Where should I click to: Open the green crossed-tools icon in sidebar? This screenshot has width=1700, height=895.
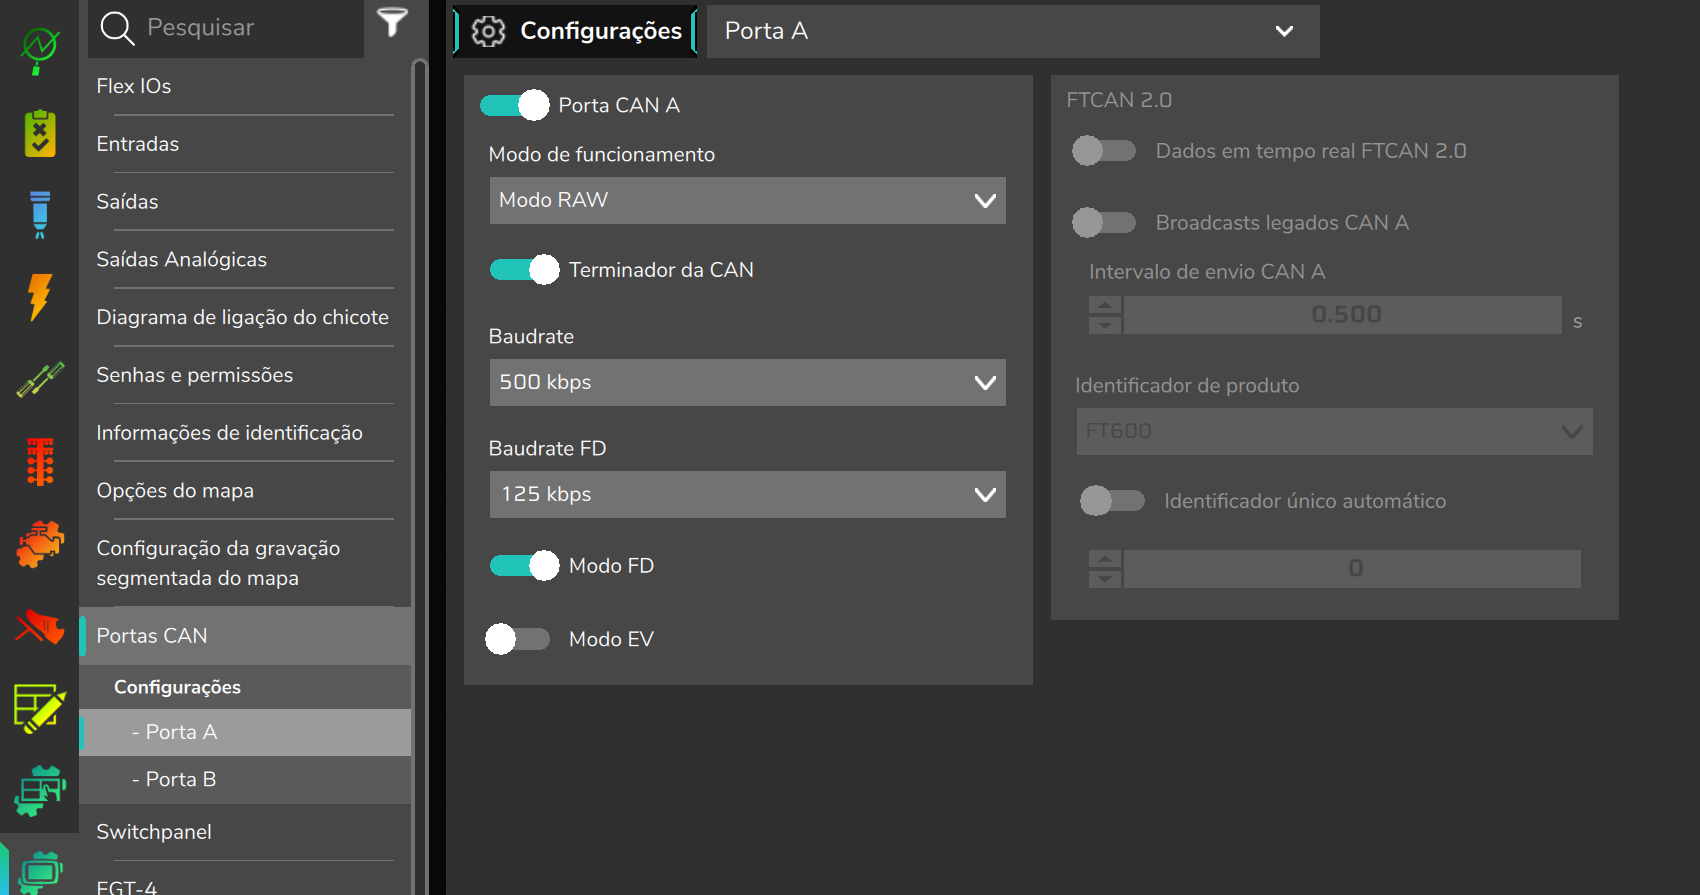point(40,379)
